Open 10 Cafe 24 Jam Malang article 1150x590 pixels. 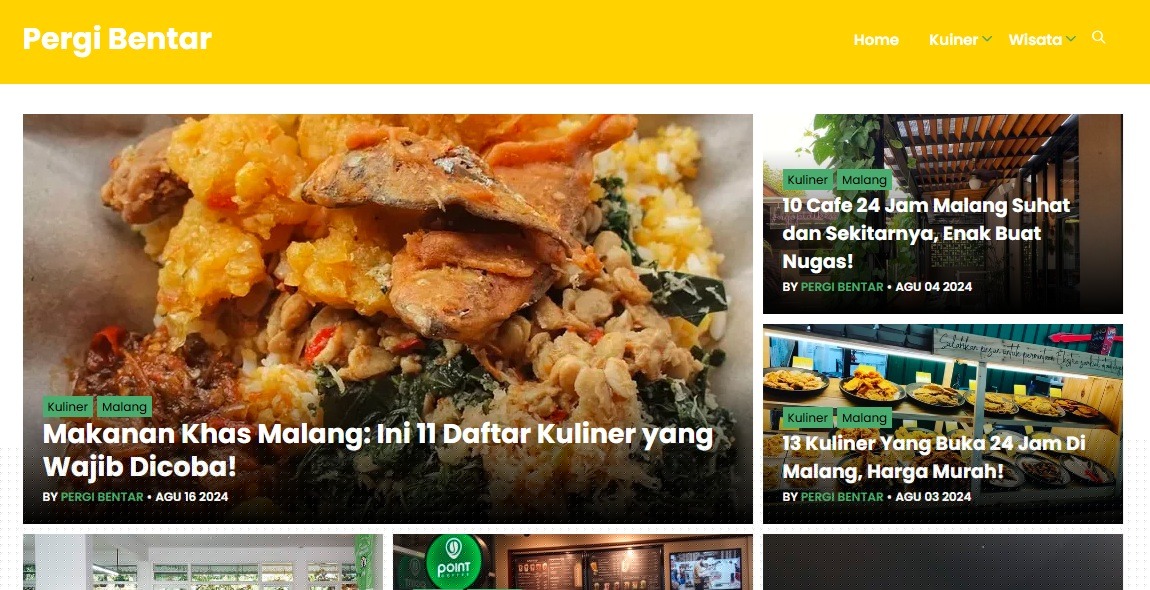[926, 233]
